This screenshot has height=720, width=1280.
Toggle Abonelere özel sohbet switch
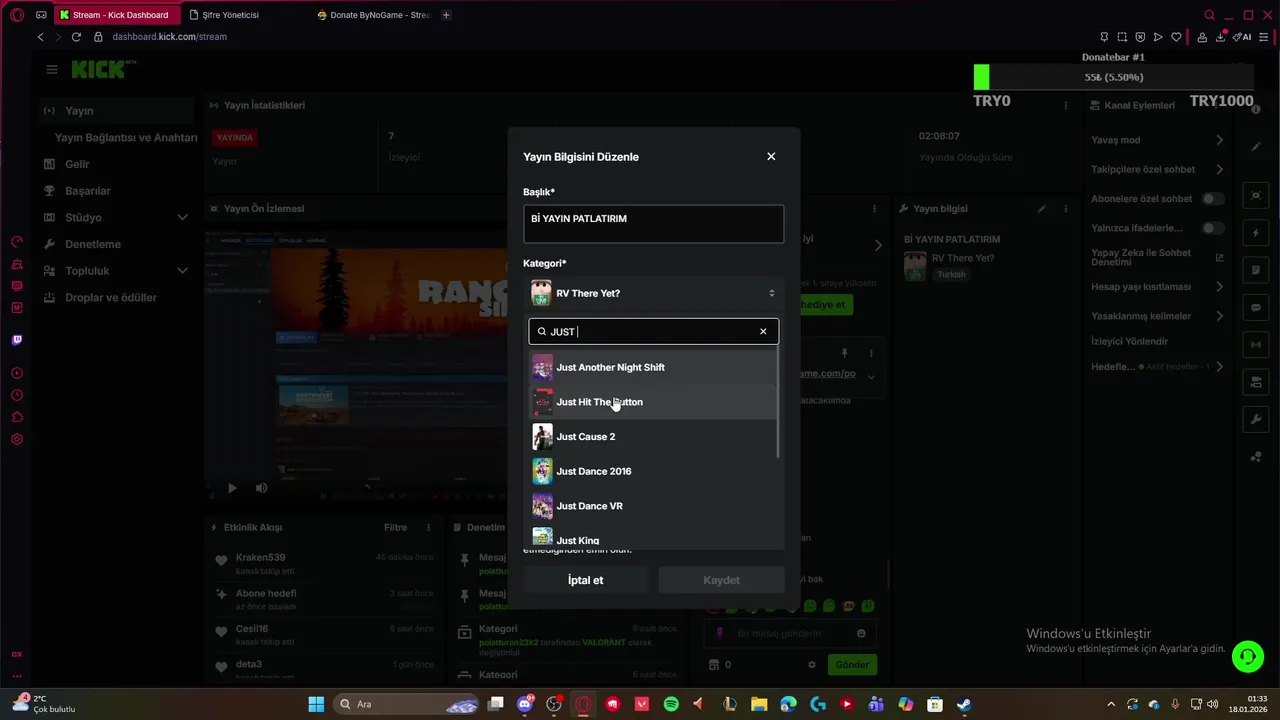pos(1213,199)
